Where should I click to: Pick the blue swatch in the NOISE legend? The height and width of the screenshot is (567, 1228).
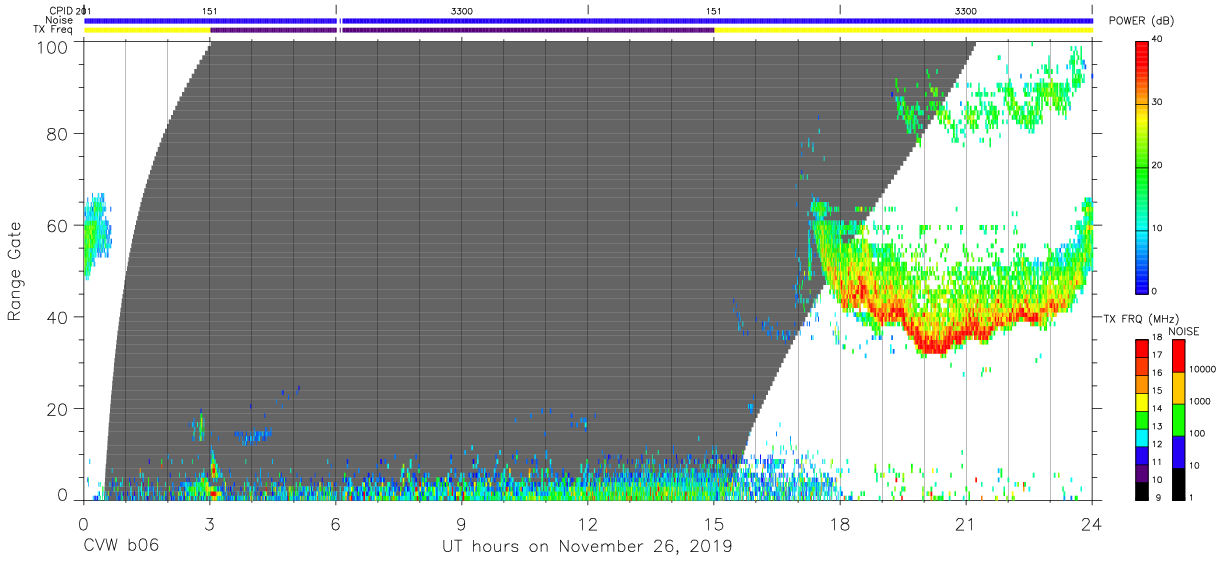click(x=1180, y=452)
